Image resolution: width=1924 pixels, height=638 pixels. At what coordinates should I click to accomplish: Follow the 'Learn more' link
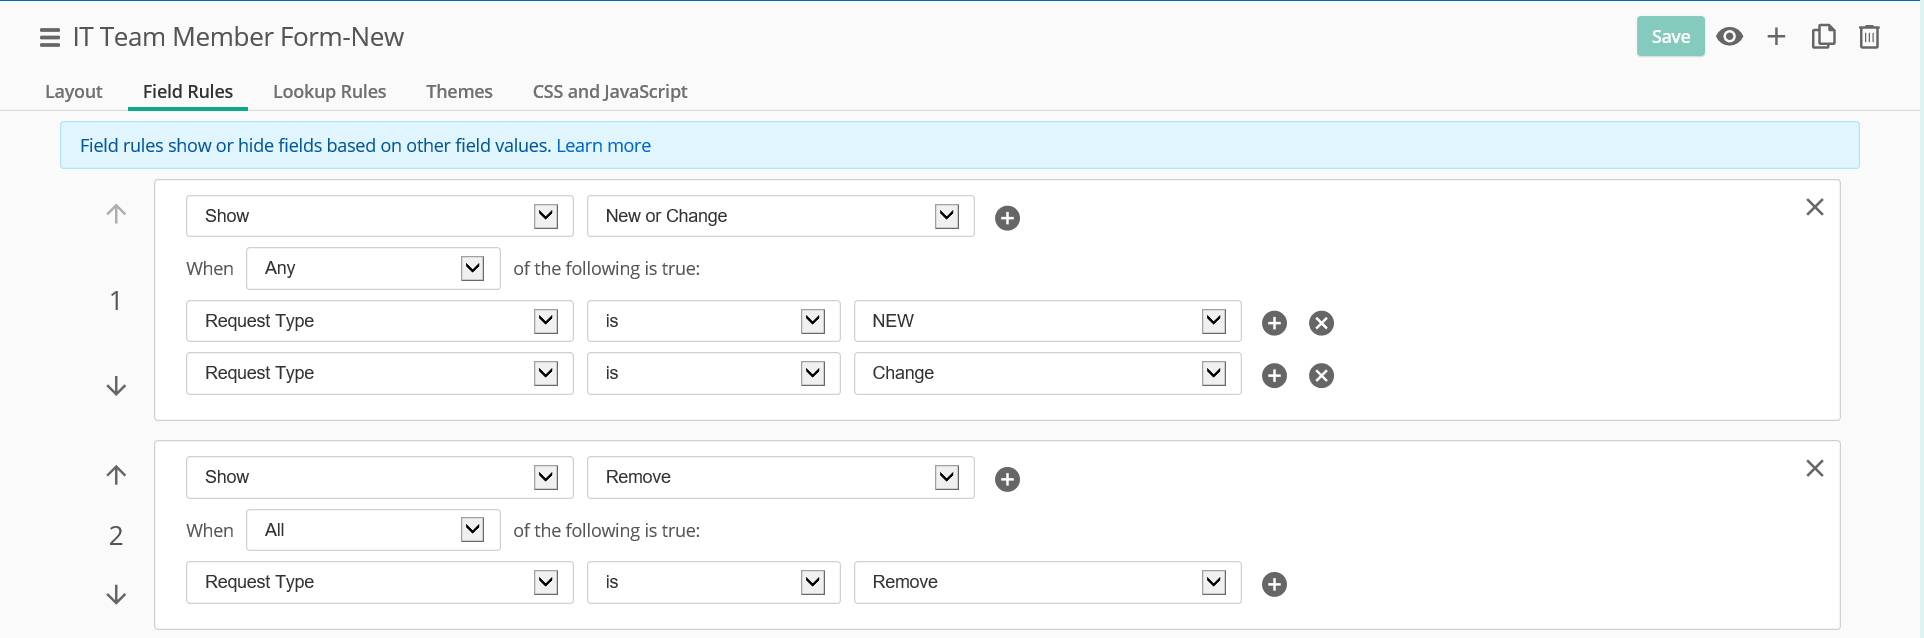pyautogui.click(x=603, y=146)
